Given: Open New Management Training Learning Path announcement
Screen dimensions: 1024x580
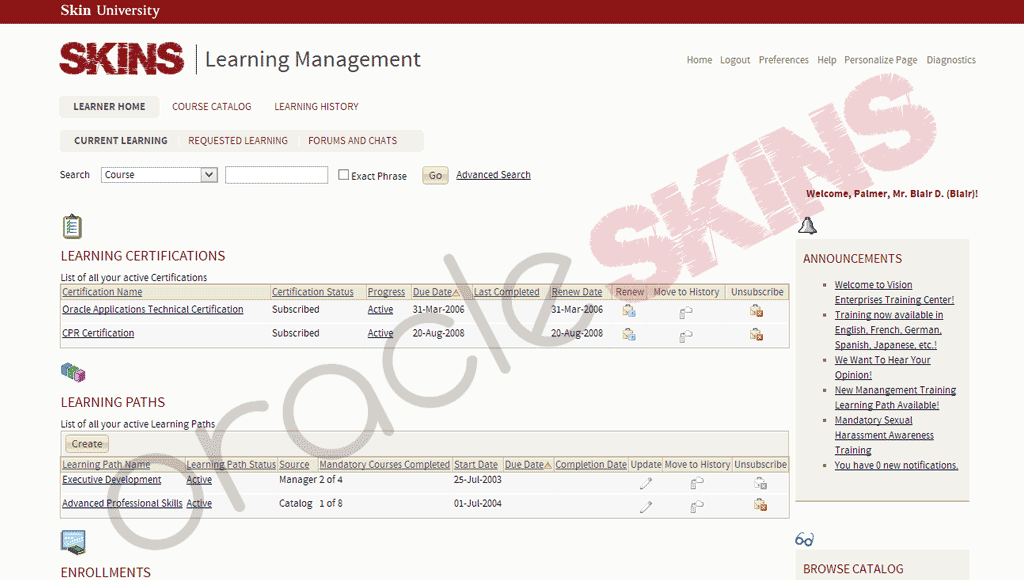Looking at the screenshot, I should [x=895, y=397].
